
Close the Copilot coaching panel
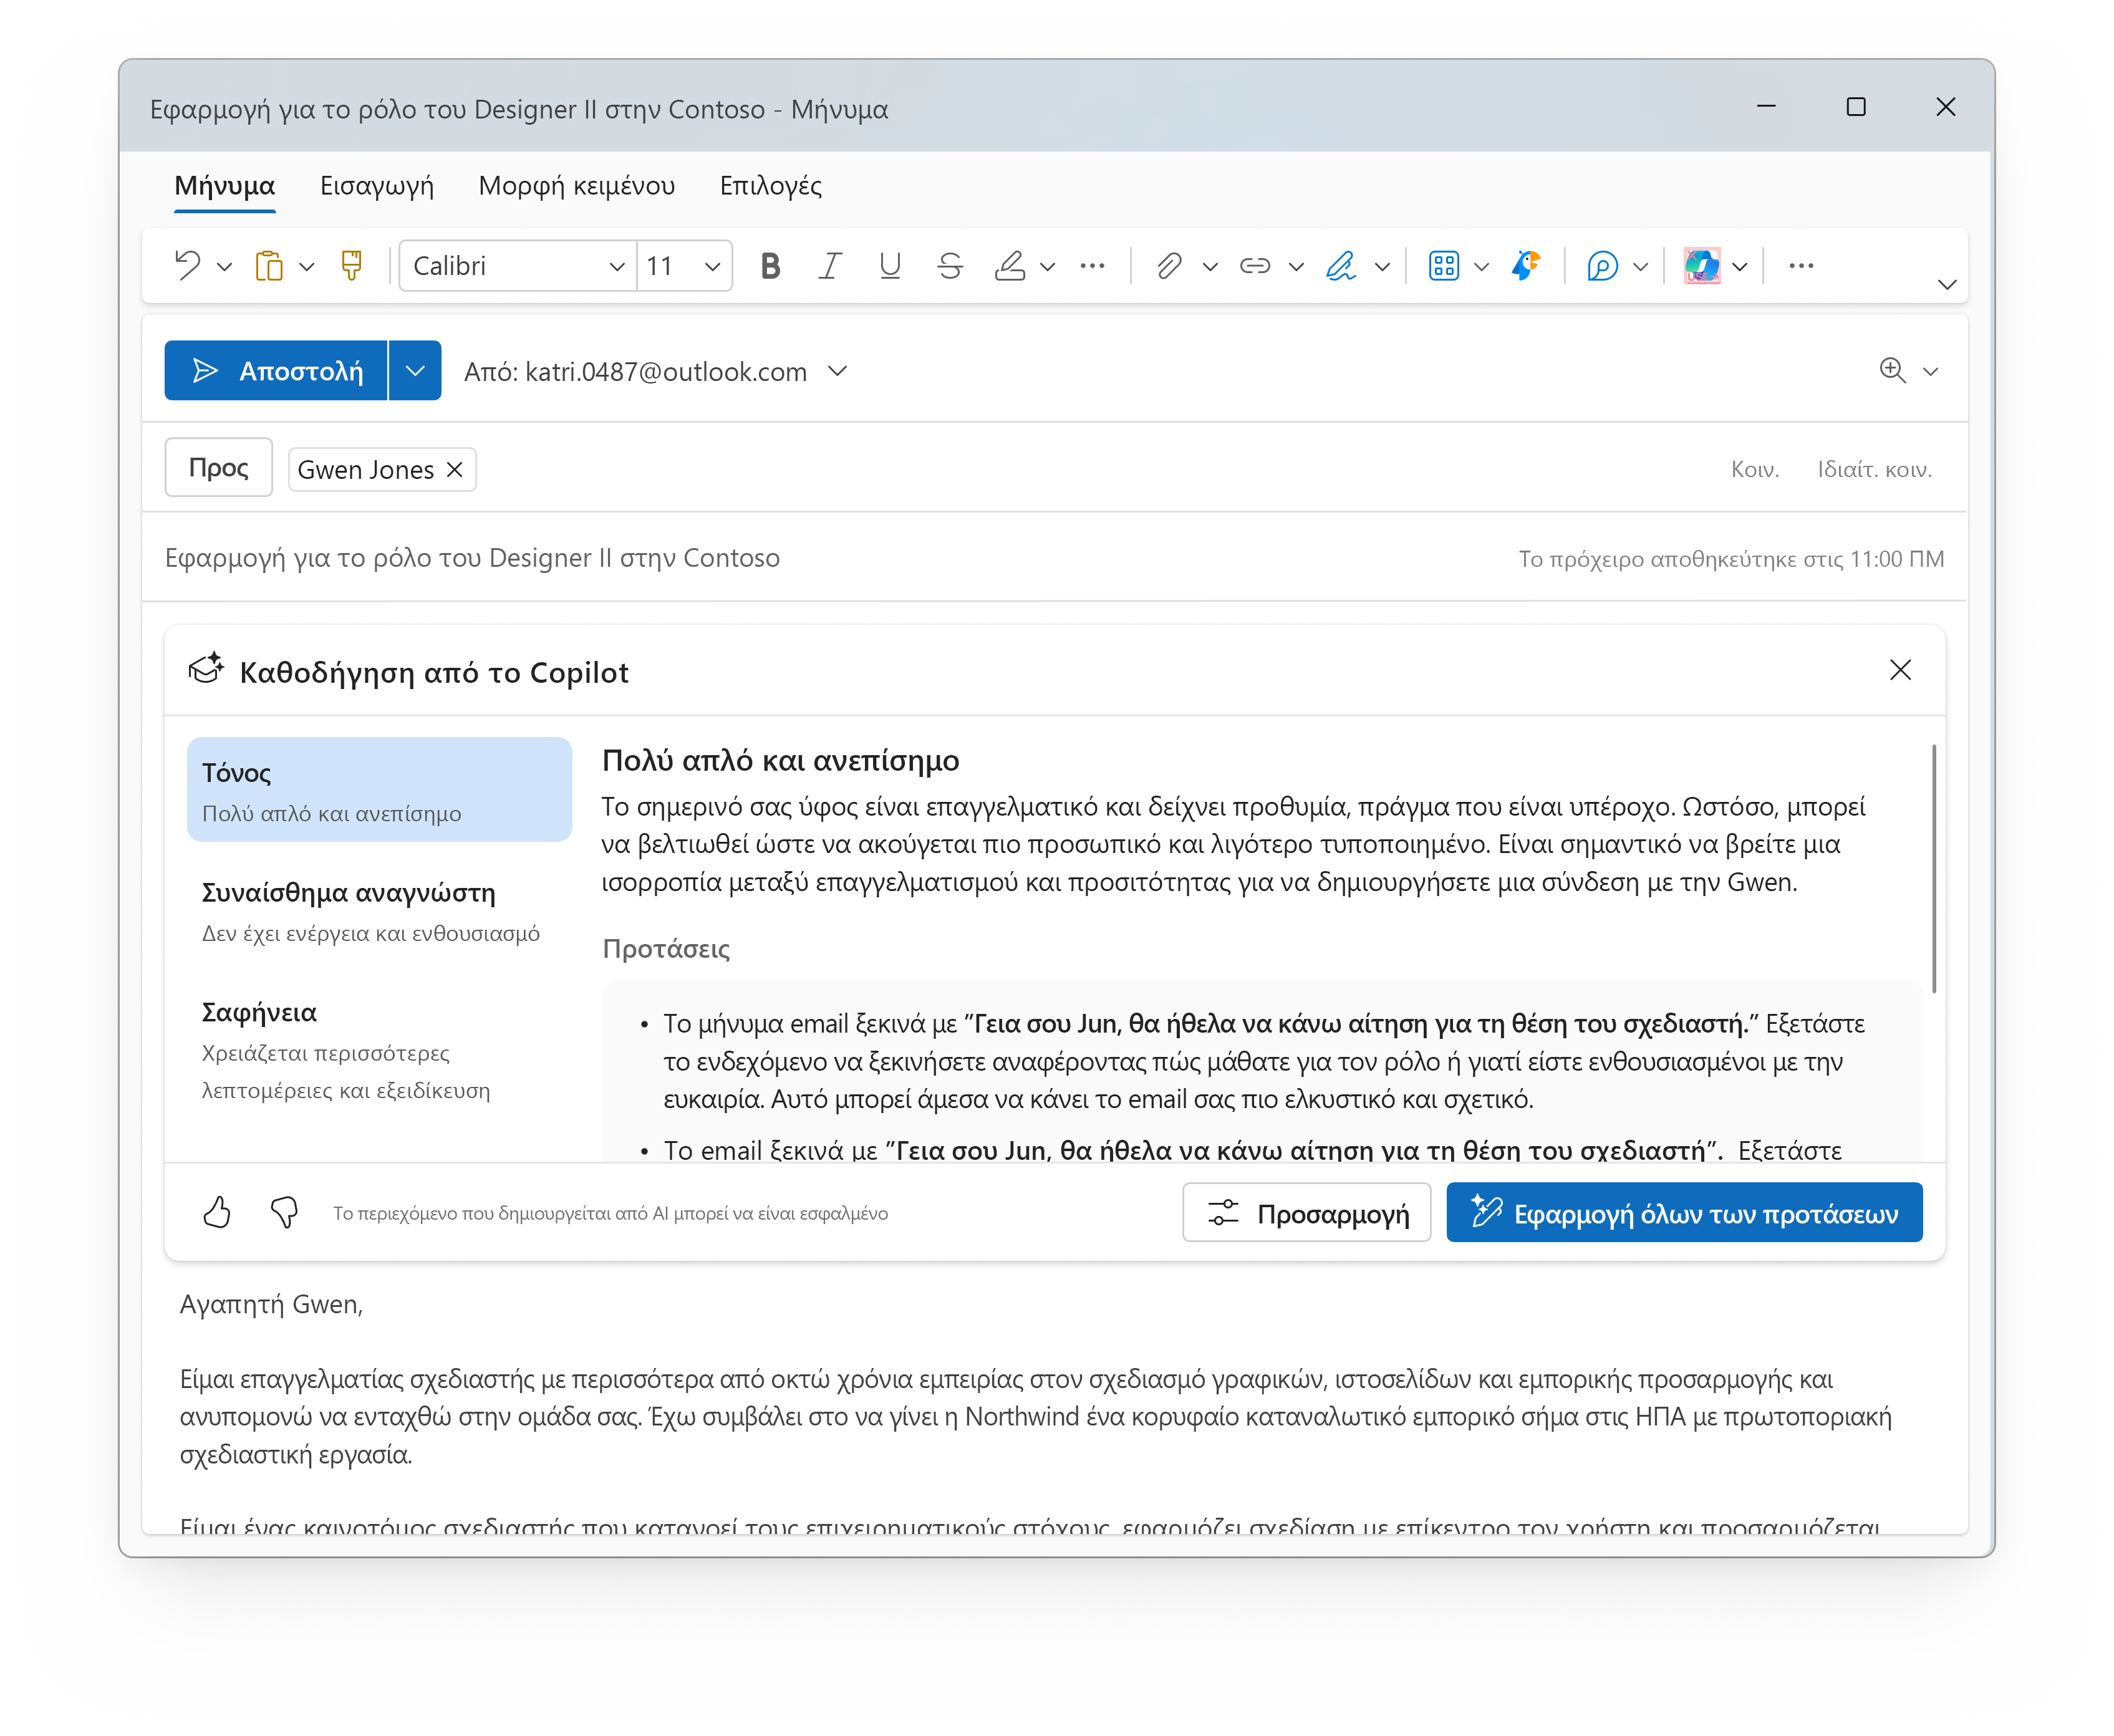coord(1900,670)
